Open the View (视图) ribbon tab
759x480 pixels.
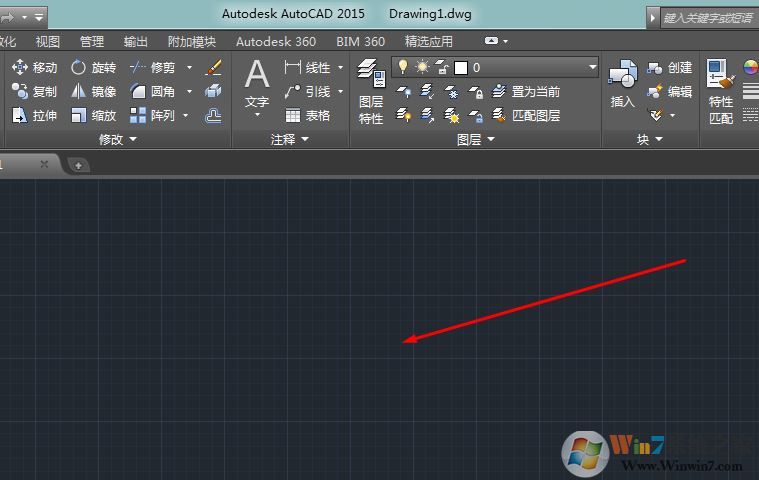tap(47, 42)
